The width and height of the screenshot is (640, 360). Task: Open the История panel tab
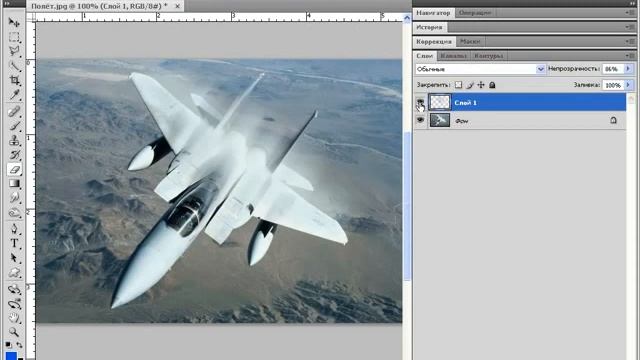click(x=429, y=27)
